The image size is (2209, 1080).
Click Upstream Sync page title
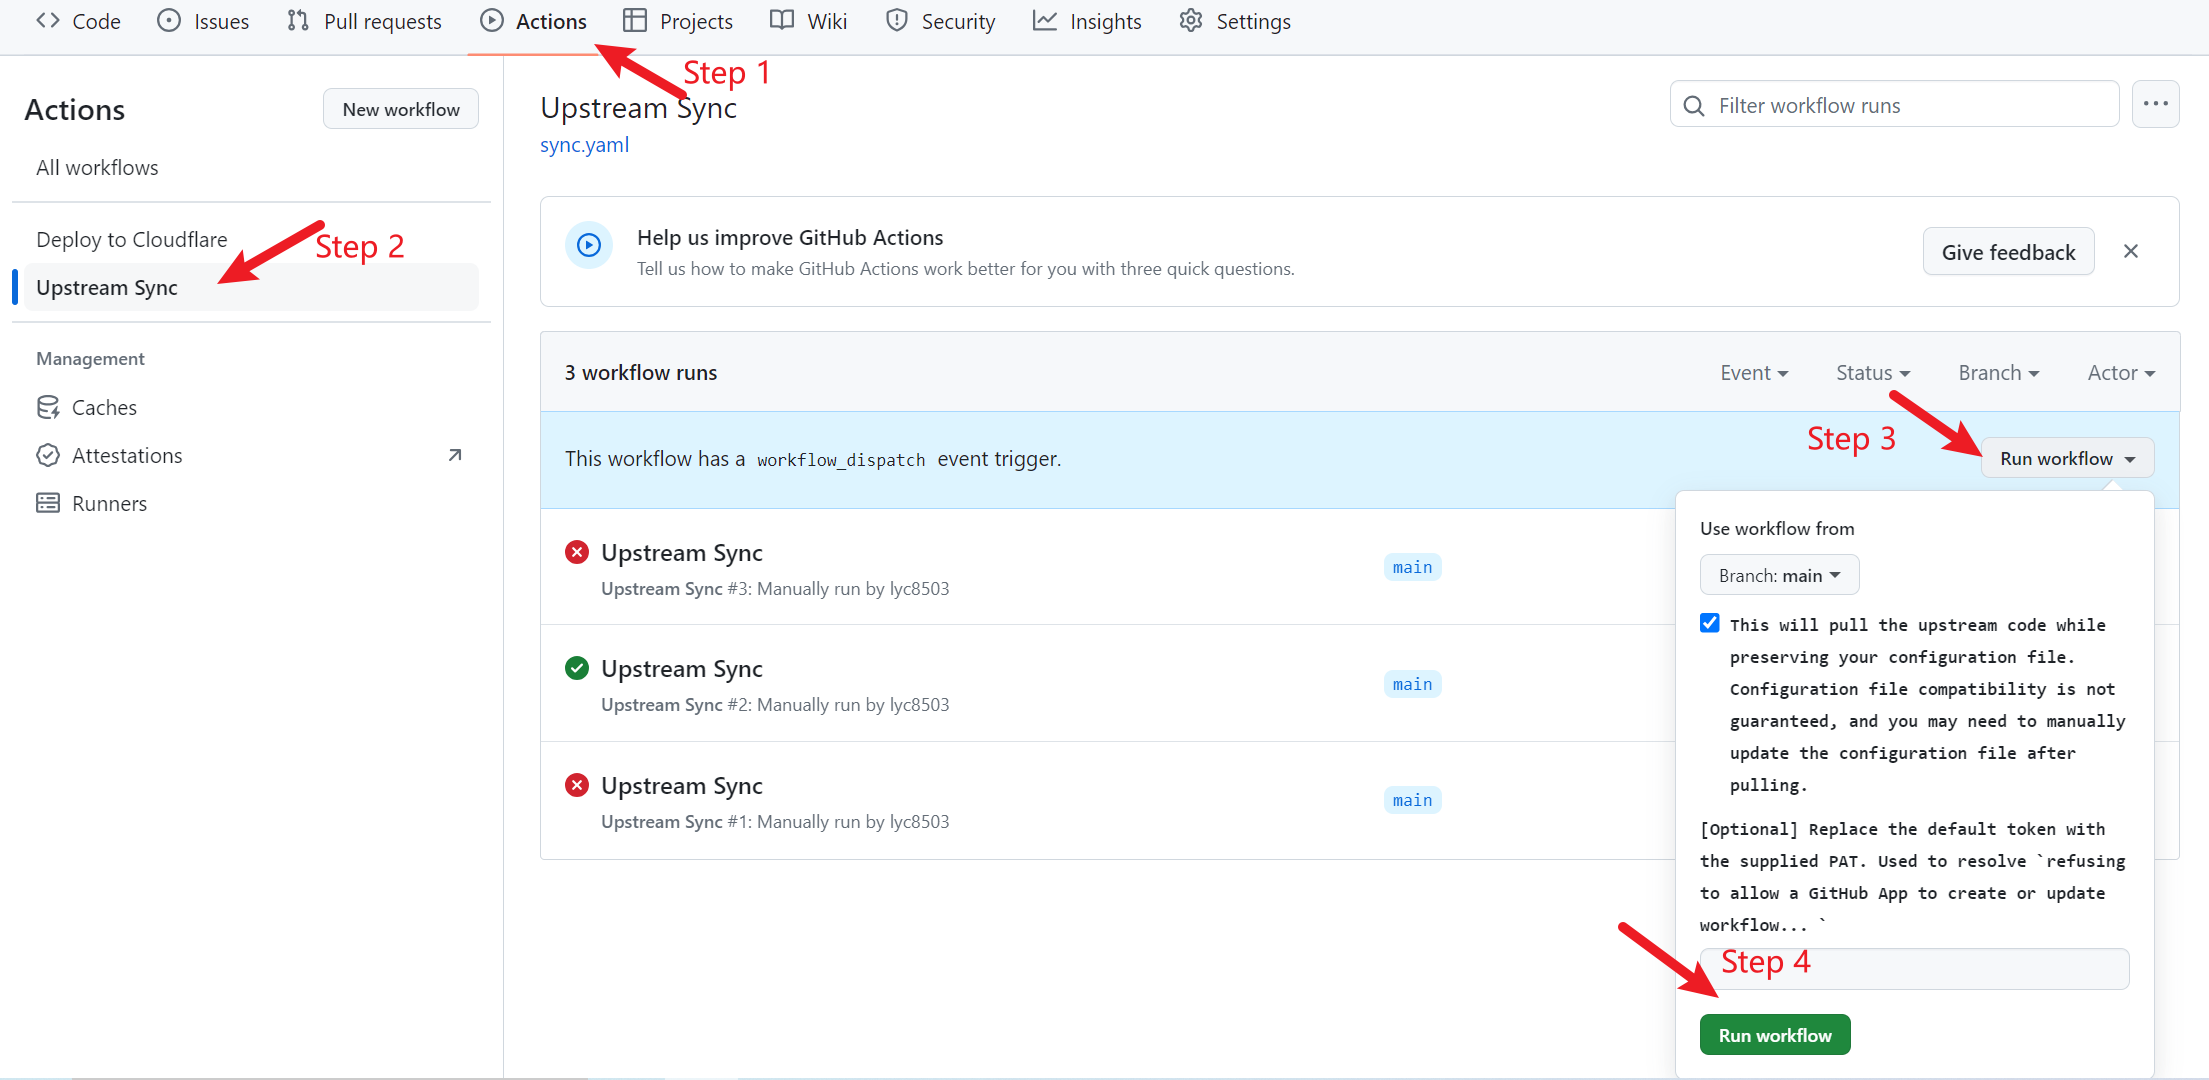point(638,107)
